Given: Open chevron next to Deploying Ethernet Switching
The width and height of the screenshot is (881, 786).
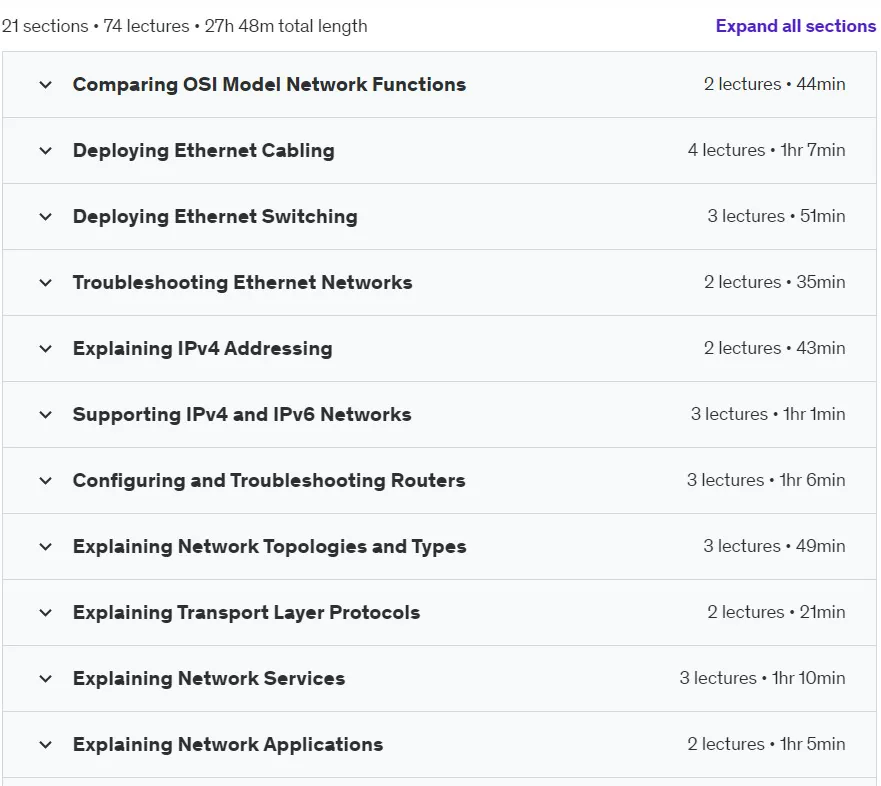Looking at the screenshot, I should coord(46,217).
